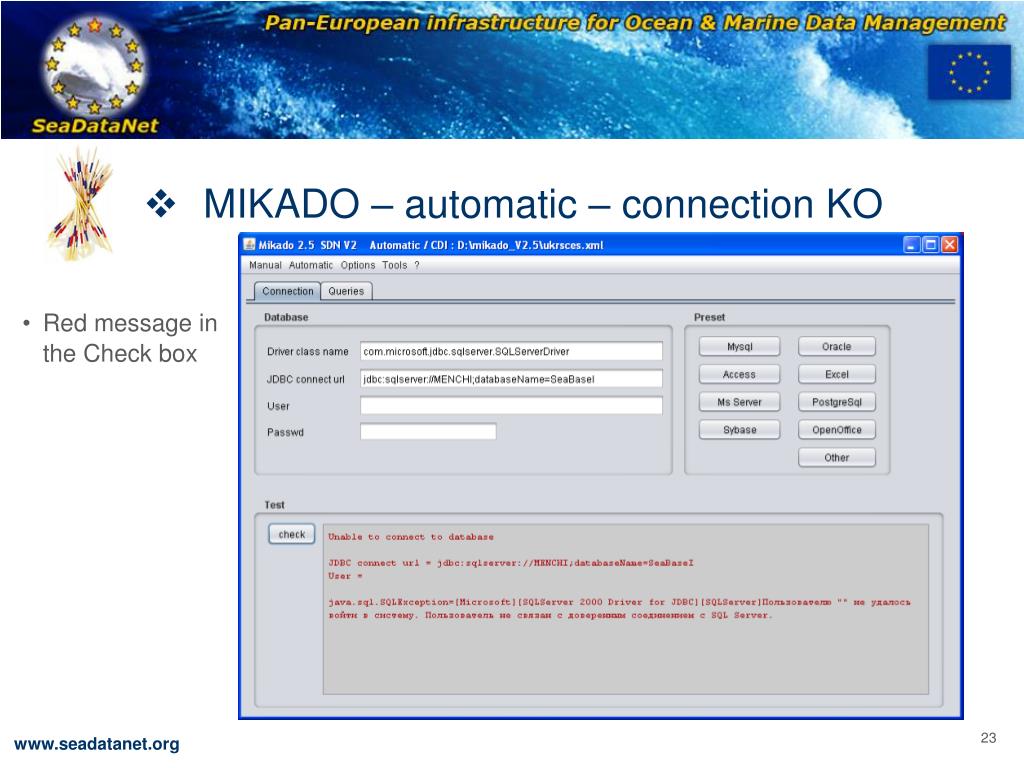This screenshot has width=1024, height=768.
Task: Focus the Passwd input field
Action: tap(428, 432)
